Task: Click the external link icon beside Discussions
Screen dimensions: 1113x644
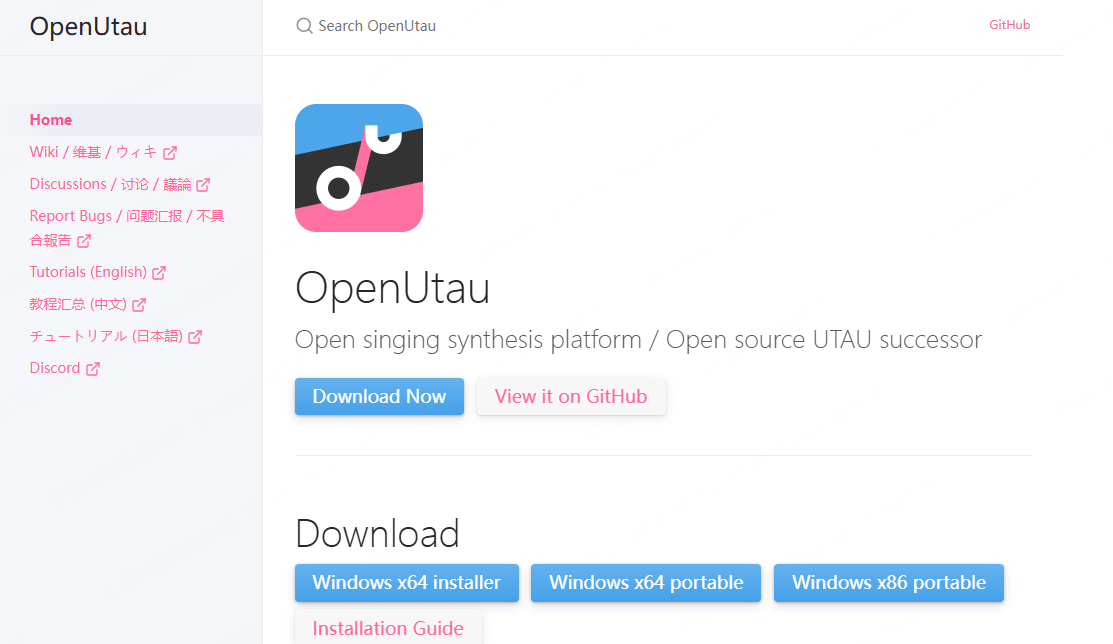Action: (203, 185)
